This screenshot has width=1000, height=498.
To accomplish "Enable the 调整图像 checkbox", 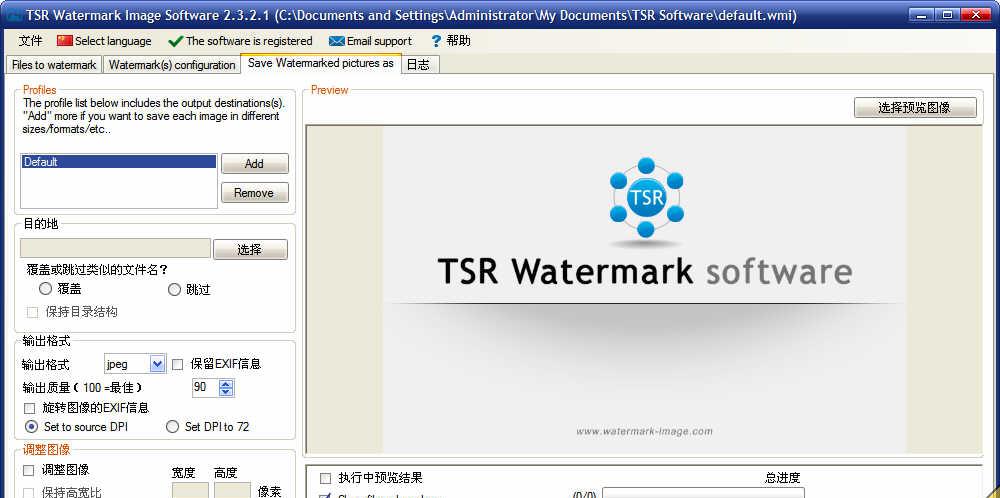I will pos(29,471).
